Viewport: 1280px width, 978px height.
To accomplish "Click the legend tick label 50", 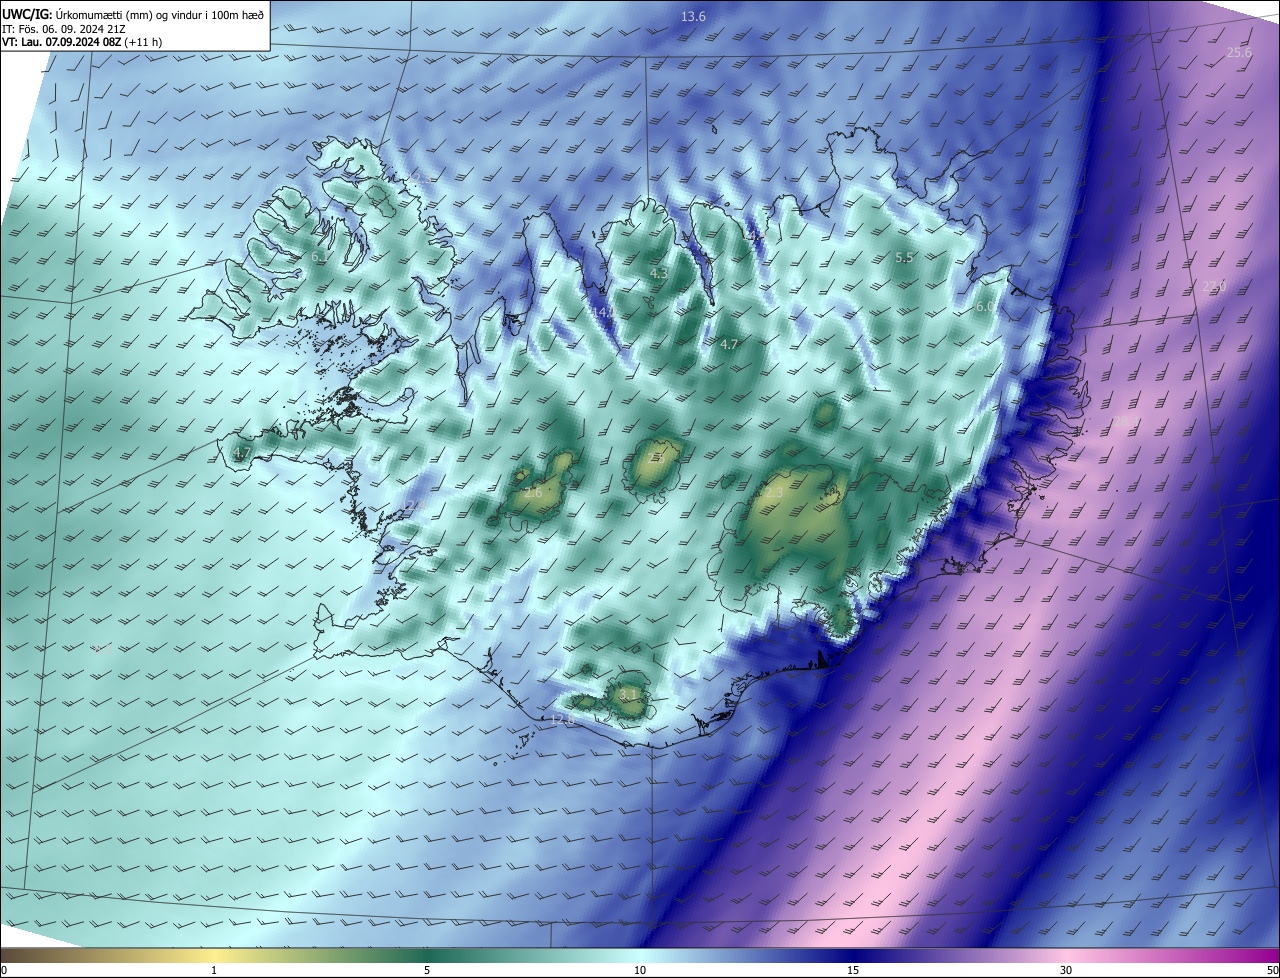I will (1272, 970).
